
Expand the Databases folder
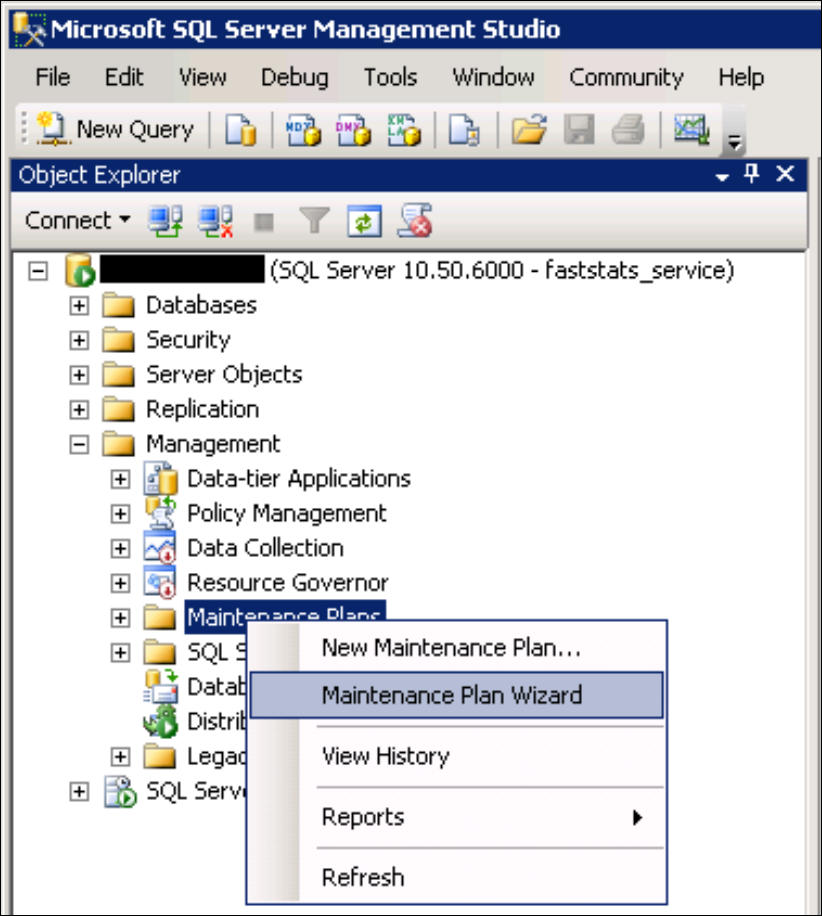click(x=79, y=306)
